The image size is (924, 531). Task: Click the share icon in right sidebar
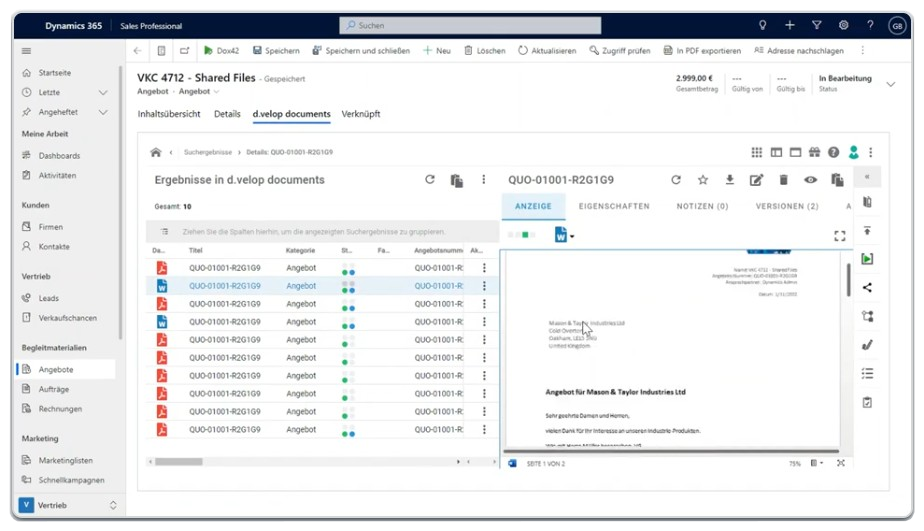(867, 288)
